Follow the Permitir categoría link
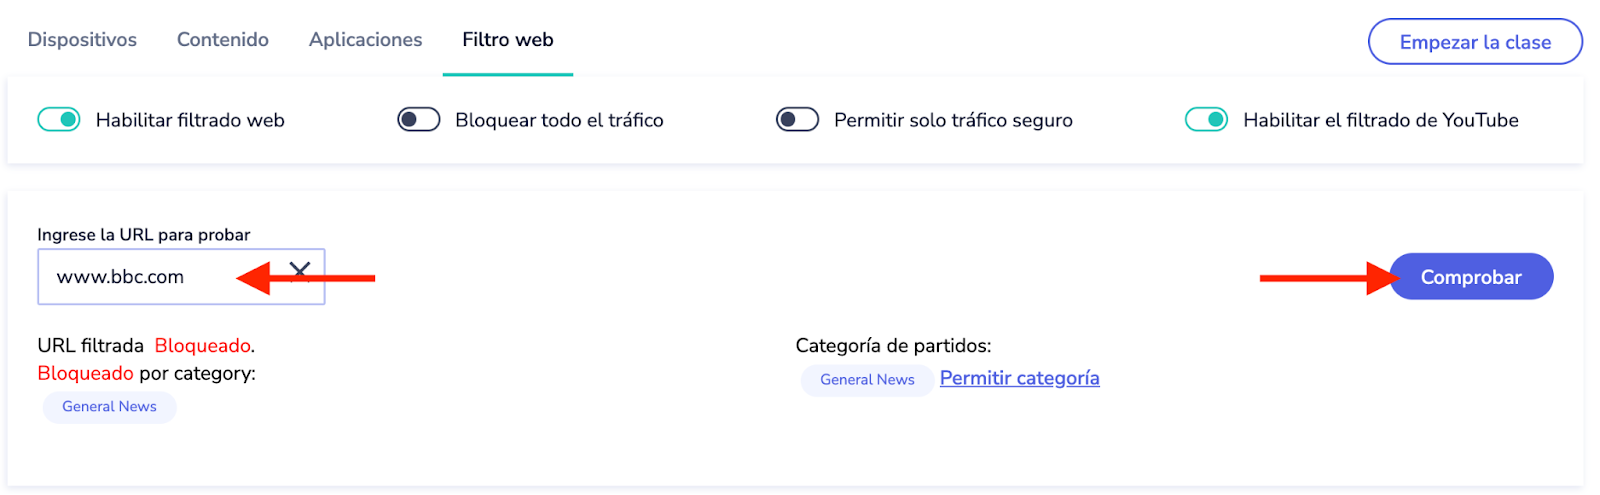The width and height of the screenshot is (1600, 495). point(1019,378)
